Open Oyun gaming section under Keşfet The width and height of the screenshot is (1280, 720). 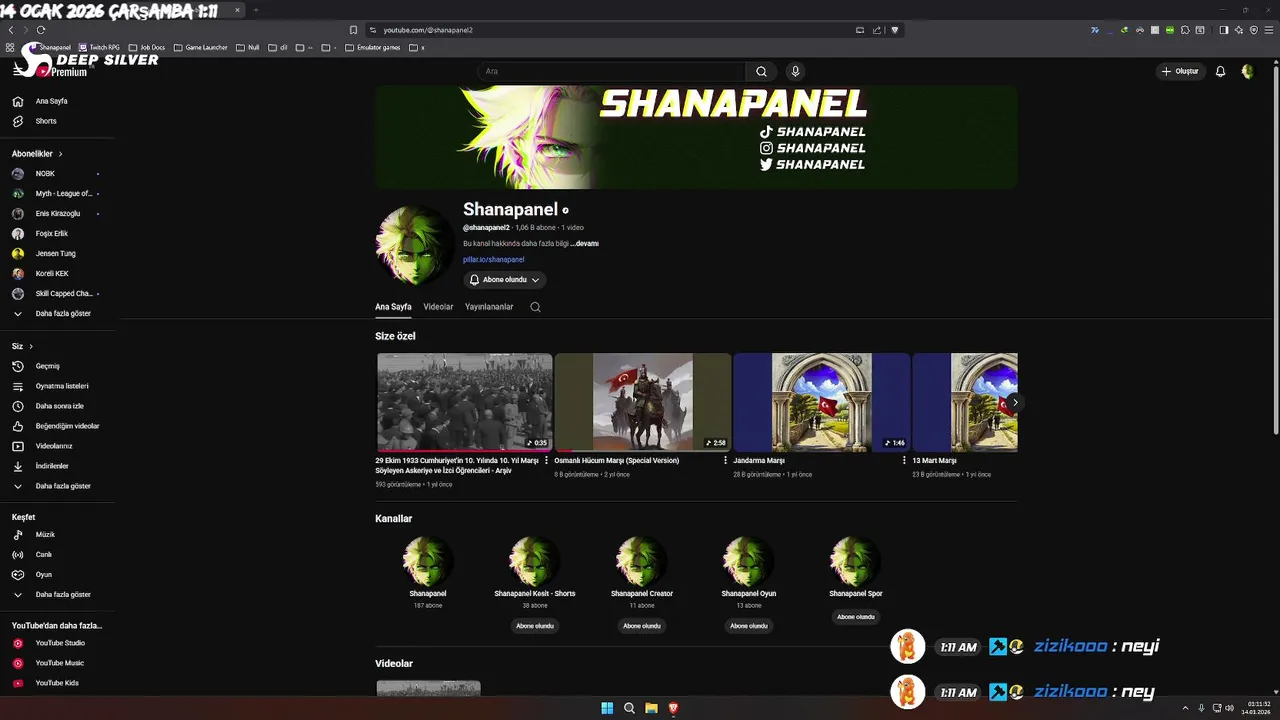click(43, 575)
